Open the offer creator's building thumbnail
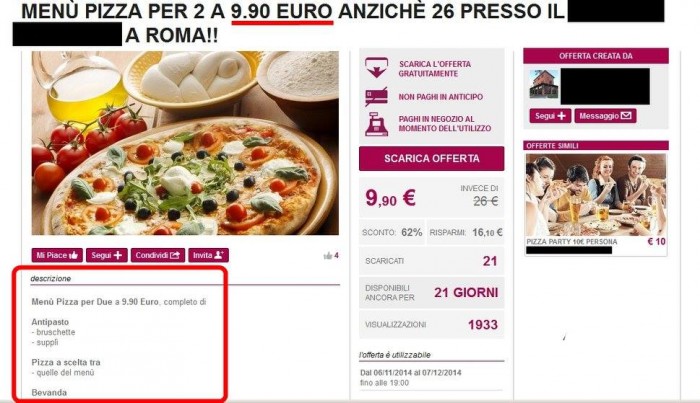Image resolution: width=700 pixels, height=403 pixels. [544, 83]
